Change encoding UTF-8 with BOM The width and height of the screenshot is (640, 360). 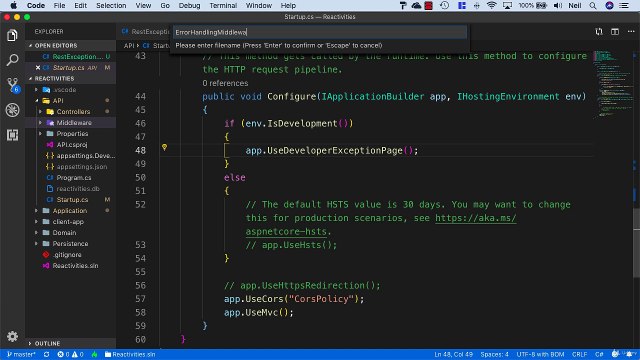tap(540, 354)
